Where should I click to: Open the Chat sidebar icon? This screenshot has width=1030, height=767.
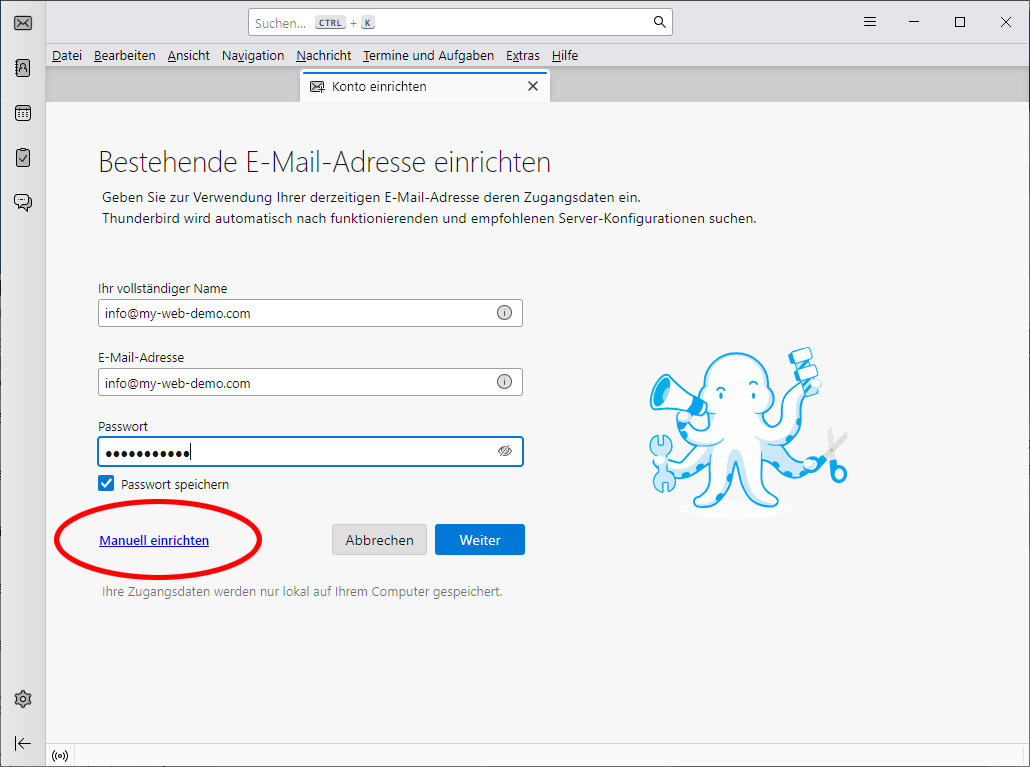pos(23,202)
